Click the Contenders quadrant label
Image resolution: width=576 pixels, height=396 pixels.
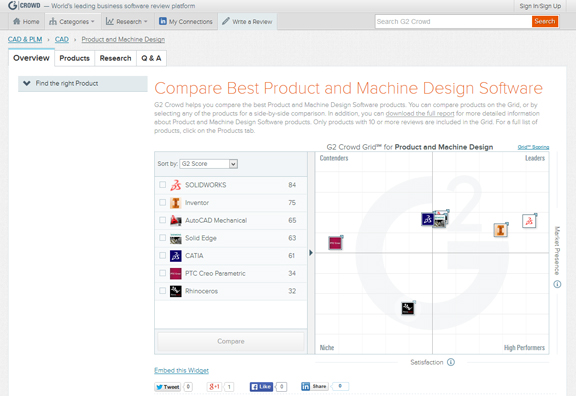point(334,158)
